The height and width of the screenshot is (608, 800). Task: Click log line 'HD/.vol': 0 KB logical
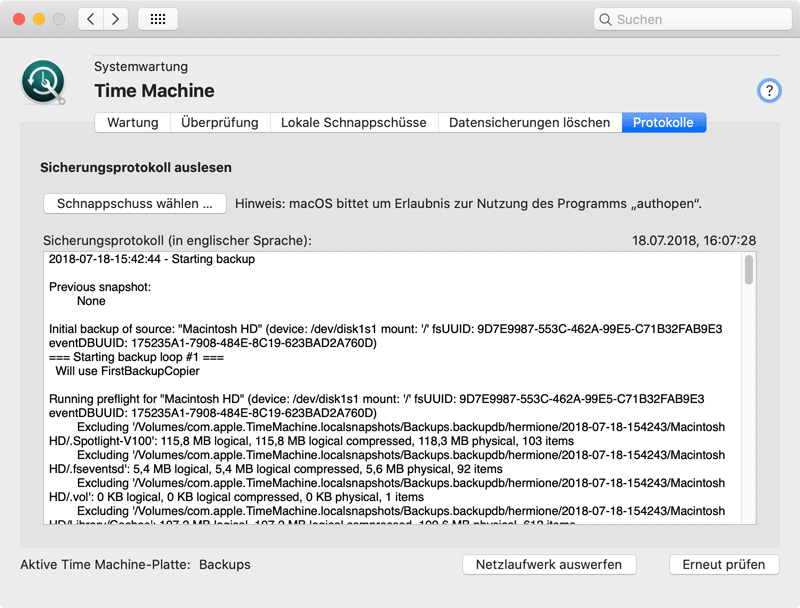pos(236,497)
